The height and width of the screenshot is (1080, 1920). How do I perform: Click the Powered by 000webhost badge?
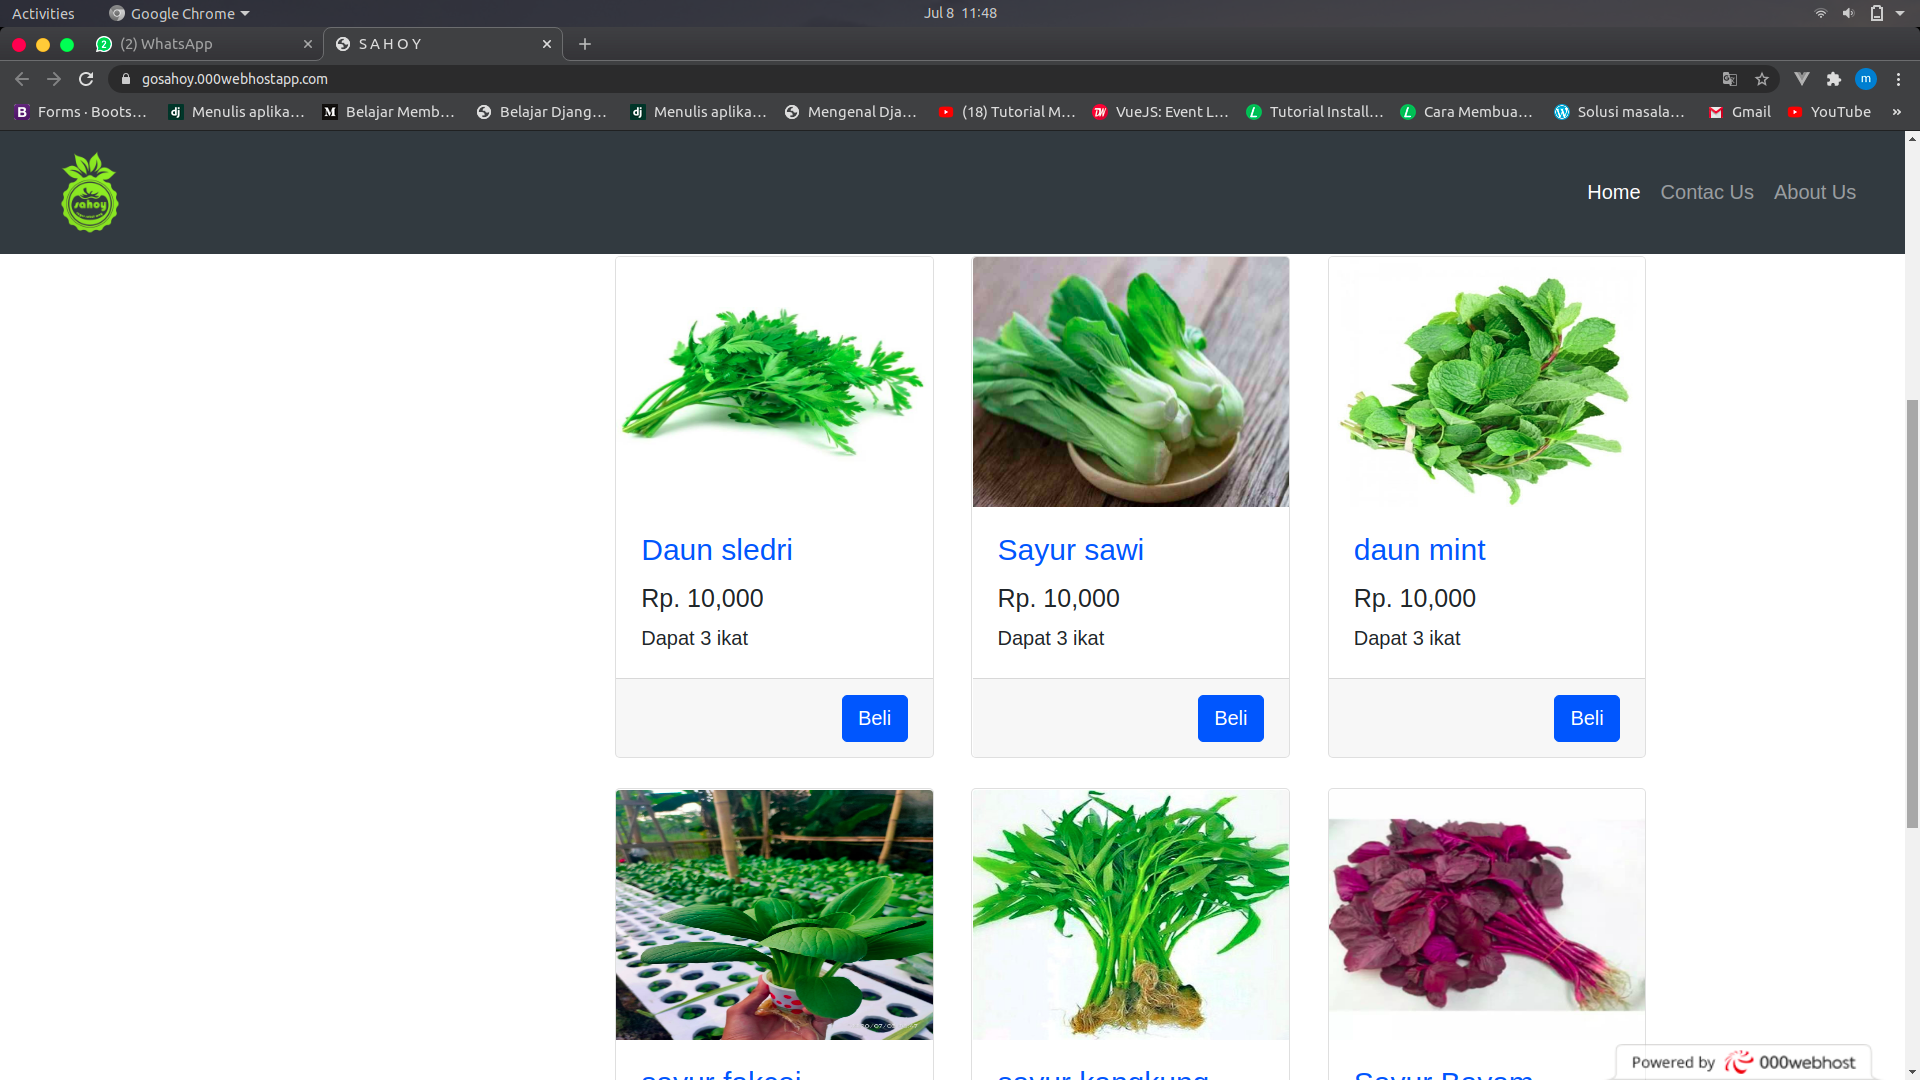(1743, 1062)
